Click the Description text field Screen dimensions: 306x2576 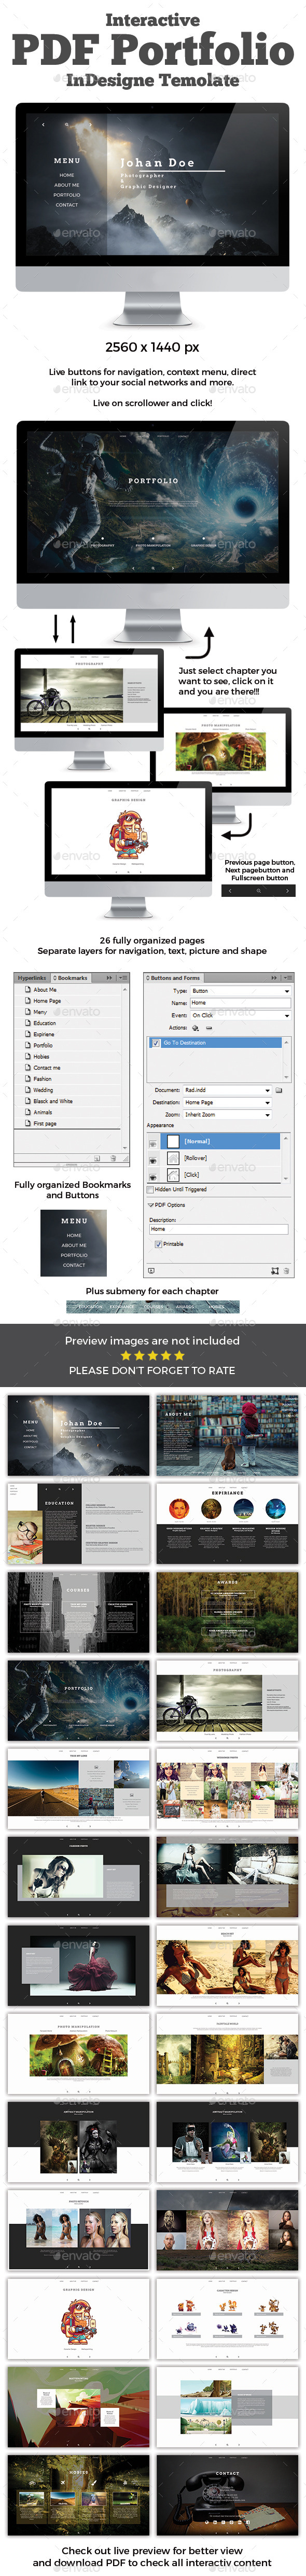tap(218, 1230)
